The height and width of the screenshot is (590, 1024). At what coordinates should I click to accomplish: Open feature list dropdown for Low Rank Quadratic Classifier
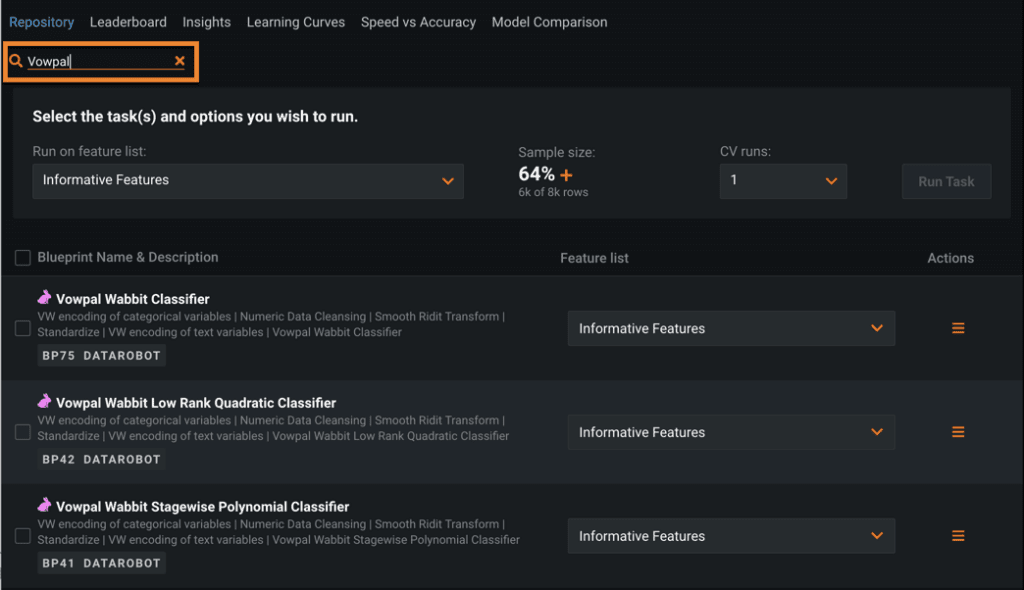731,432
